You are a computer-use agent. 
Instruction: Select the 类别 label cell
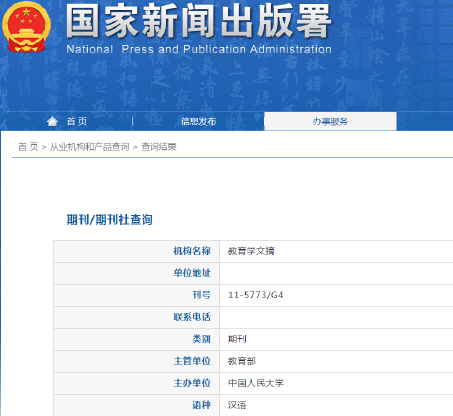click(x=137, y=339)
